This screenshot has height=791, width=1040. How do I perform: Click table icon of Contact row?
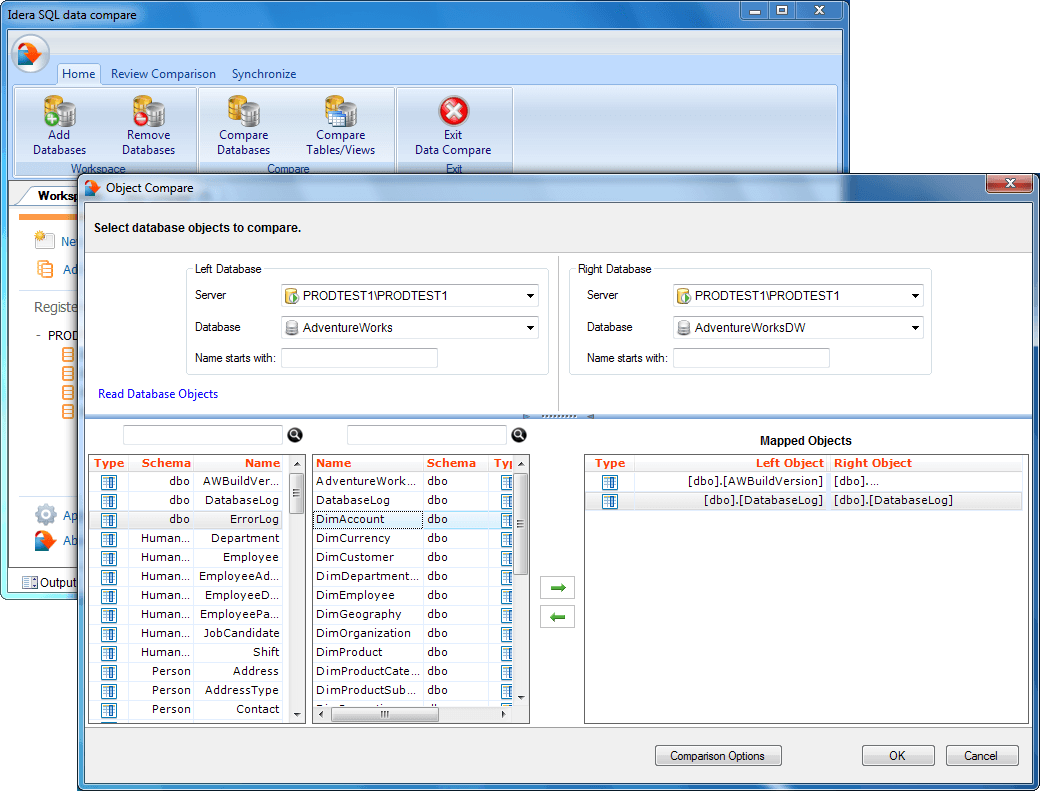point(109,710)
